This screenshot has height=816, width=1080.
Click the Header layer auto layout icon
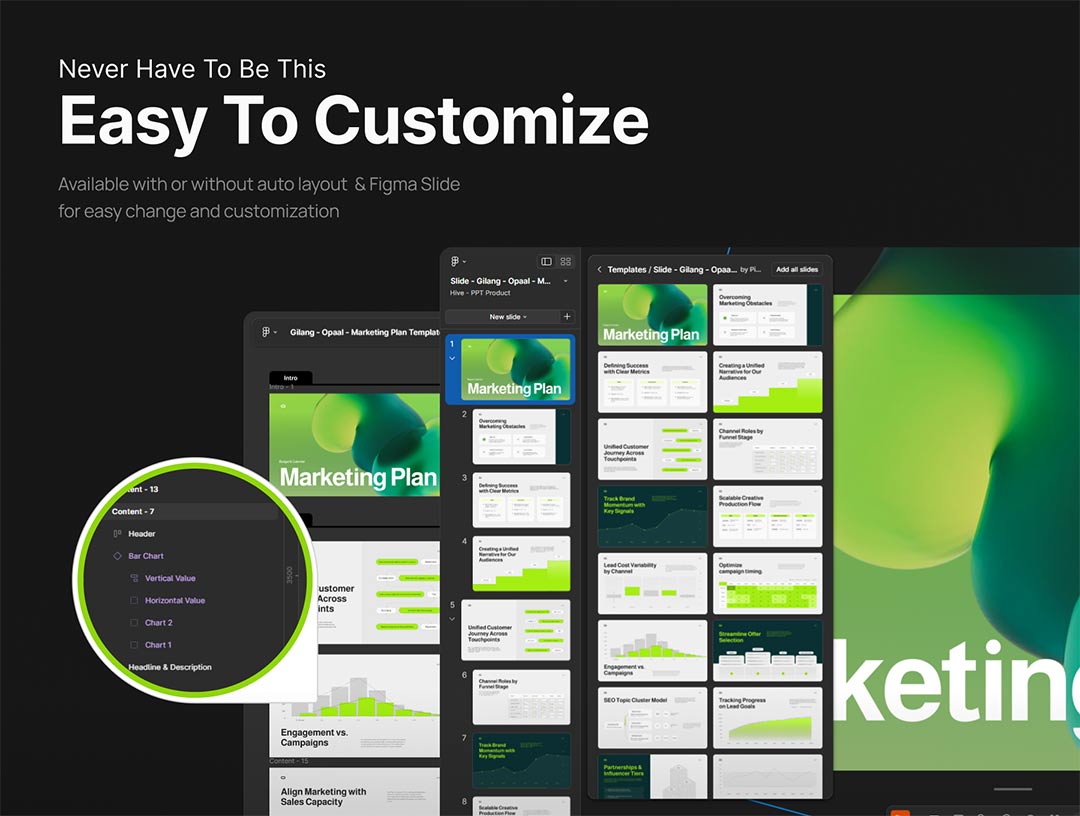[117, 534]
